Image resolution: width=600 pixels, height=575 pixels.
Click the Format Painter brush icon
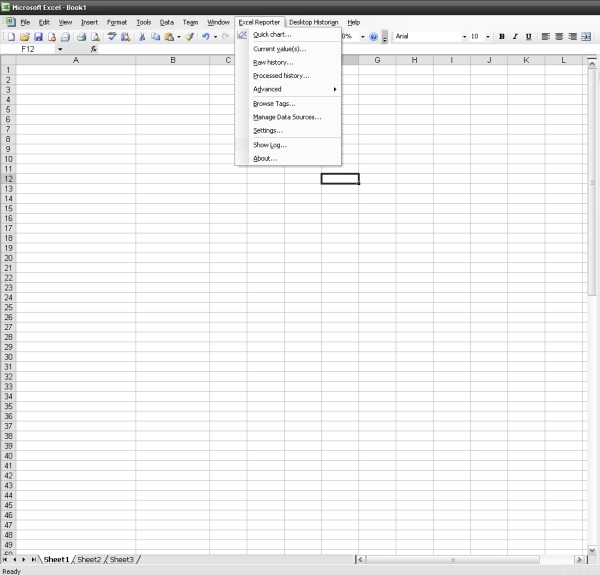tap(189, 37)
